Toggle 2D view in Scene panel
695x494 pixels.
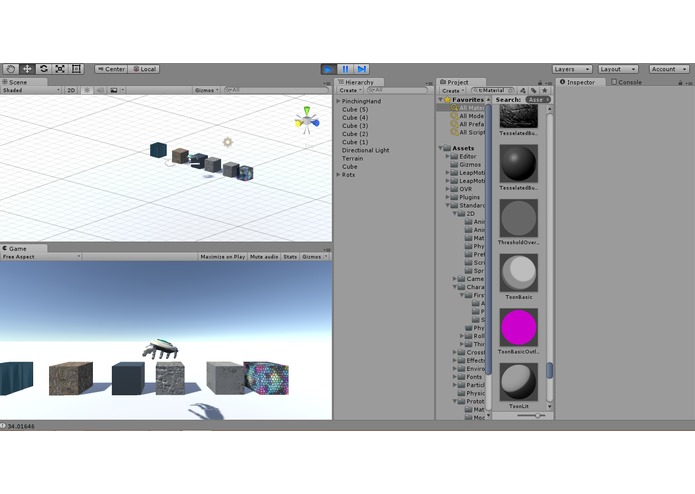71,90
